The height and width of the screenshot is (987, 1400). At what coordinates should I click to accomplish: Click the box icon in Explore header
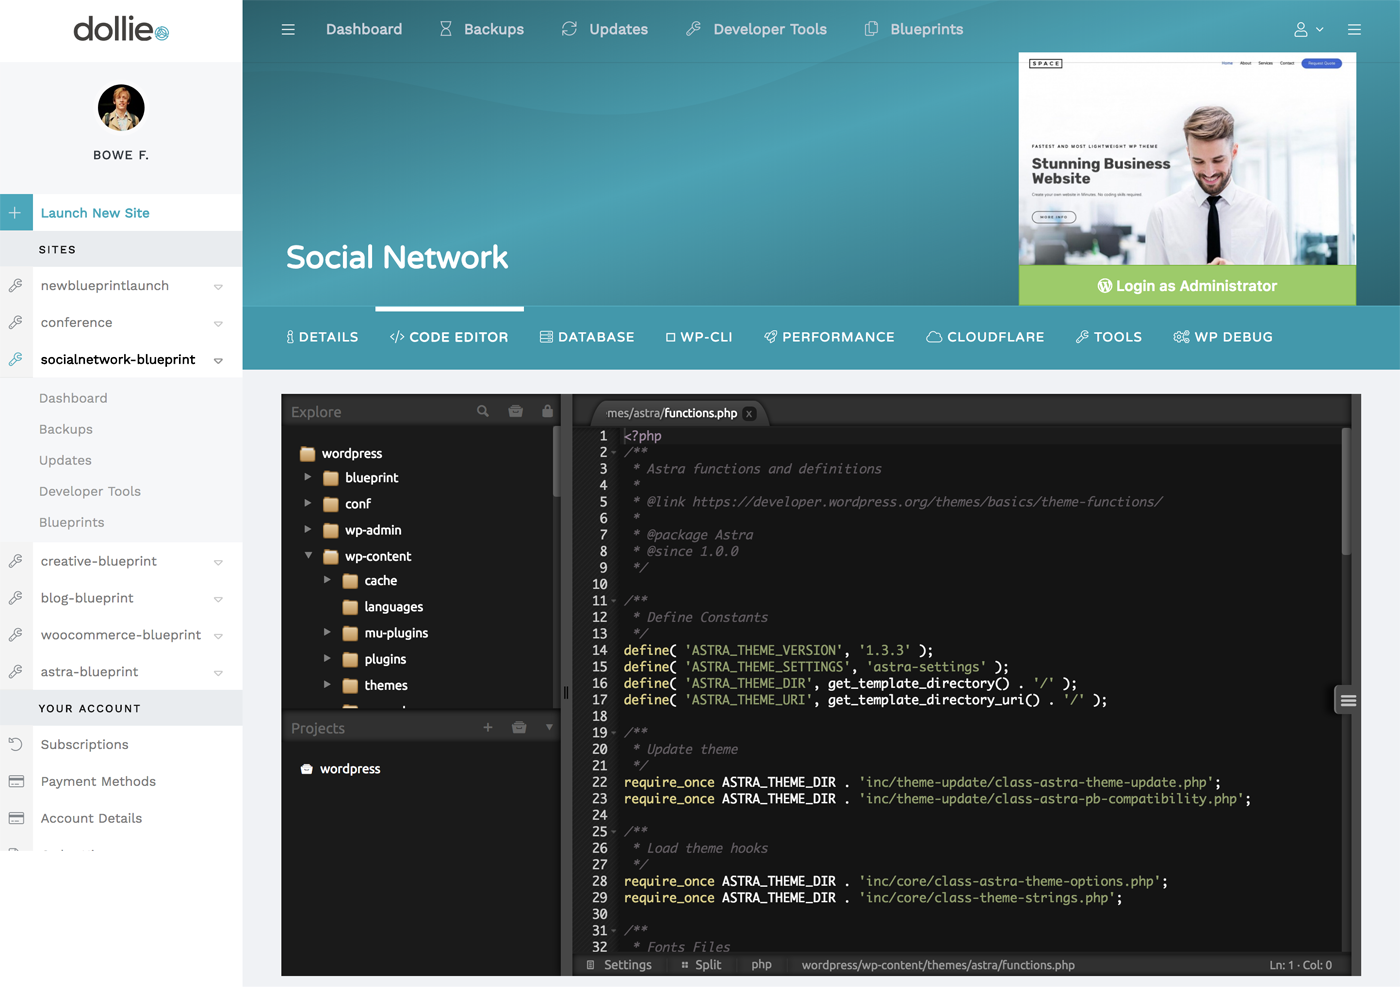pyautogui.click(x=516, y=412)
